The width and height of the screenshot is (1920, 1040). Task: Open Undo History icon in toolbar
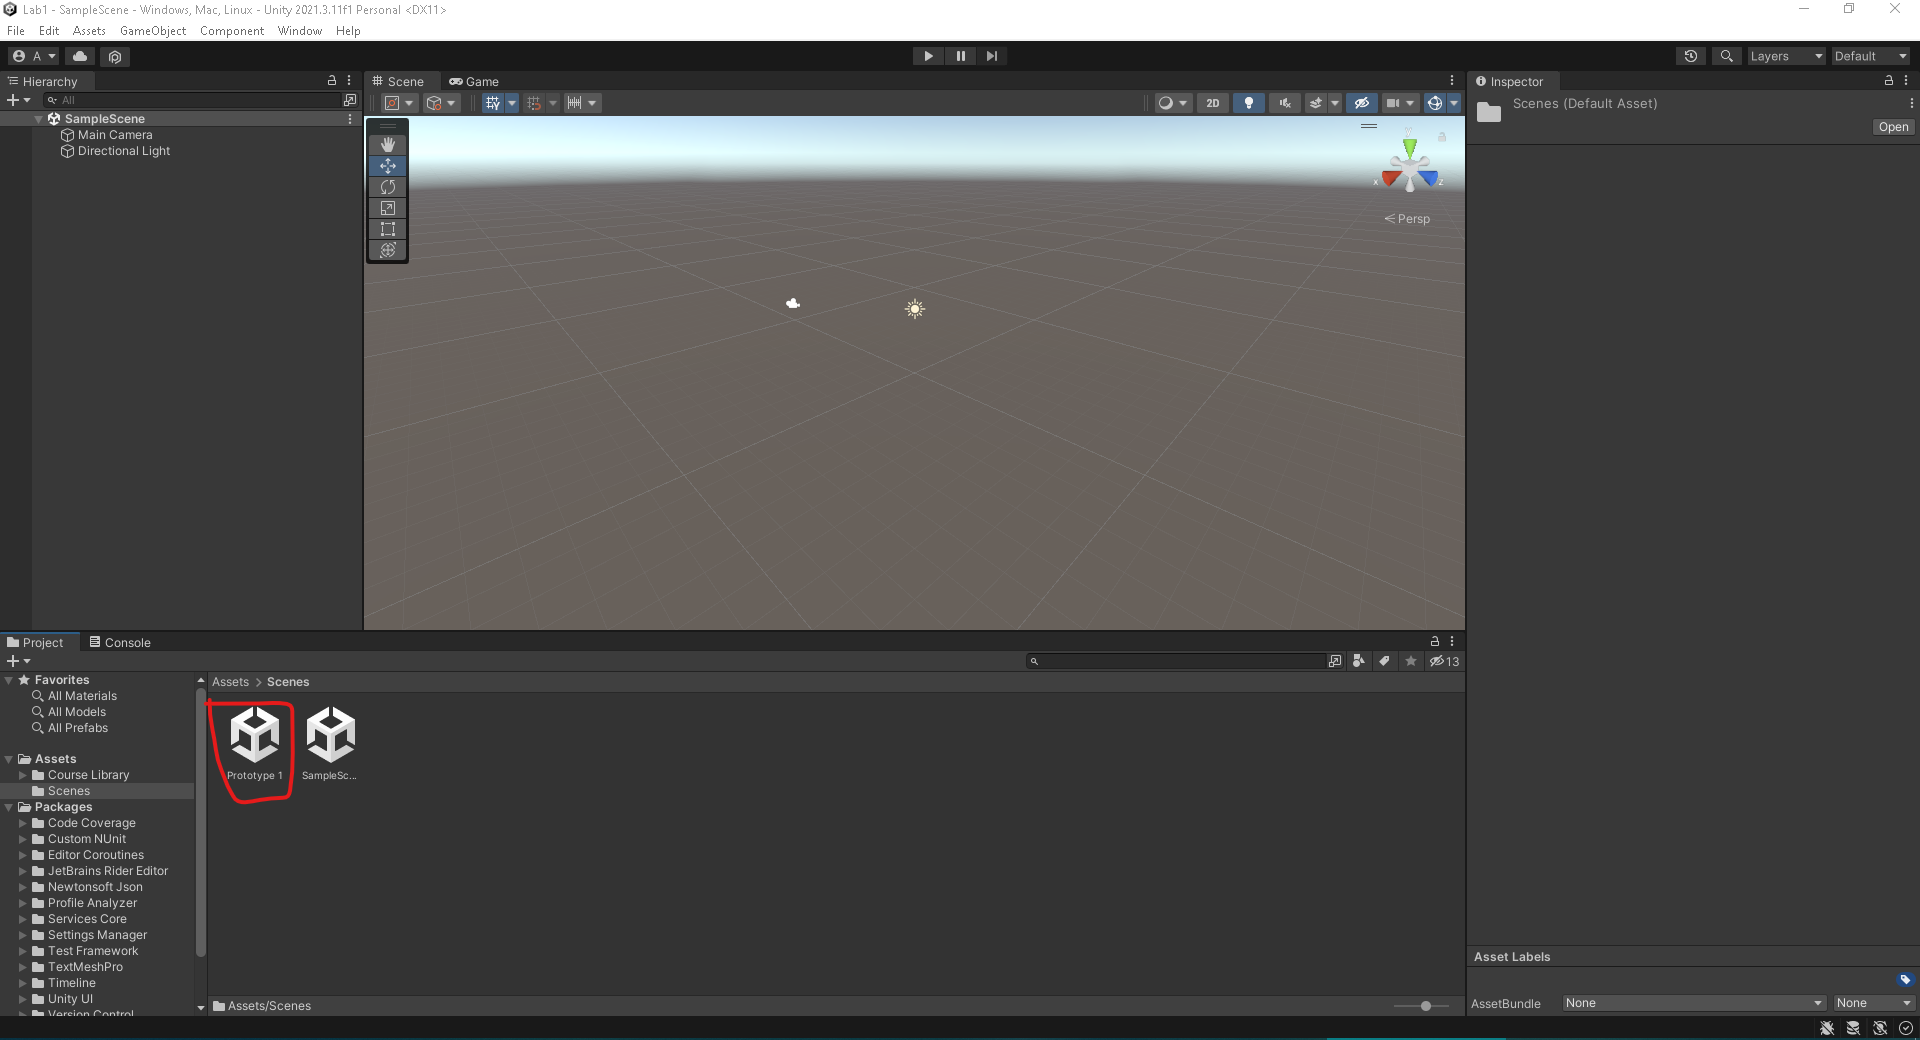tap(1690, 56)
